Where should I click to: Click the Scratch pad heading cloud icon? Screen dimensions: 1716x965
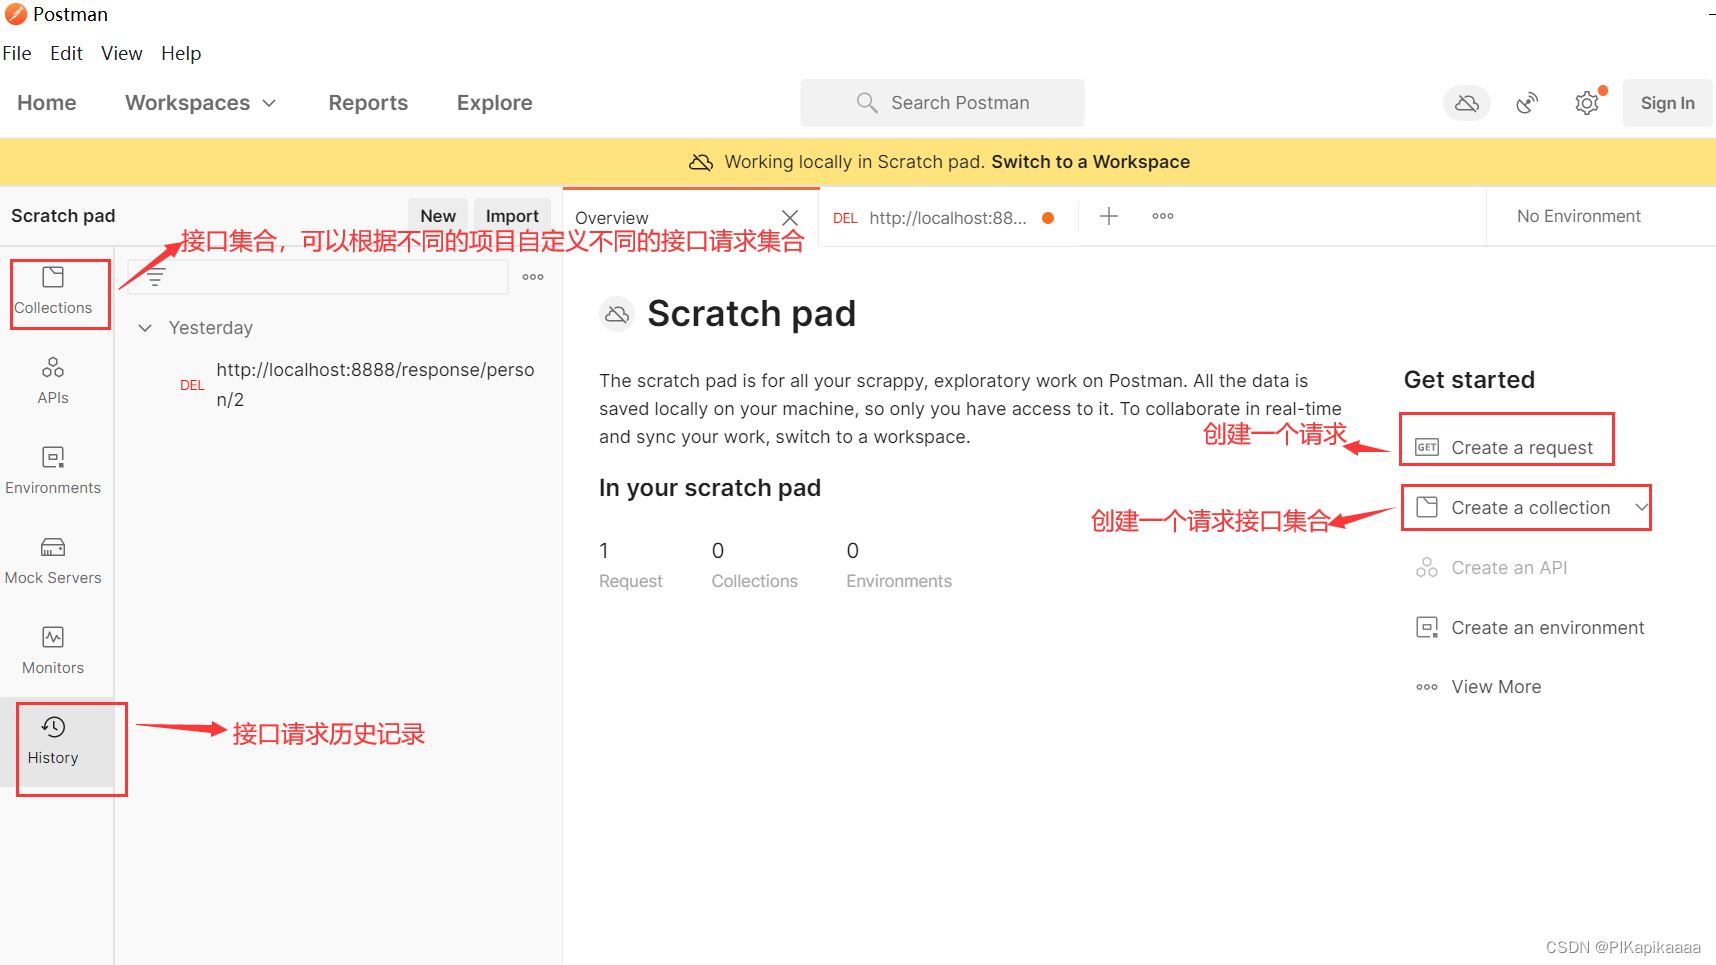click(x=617, y=314)
